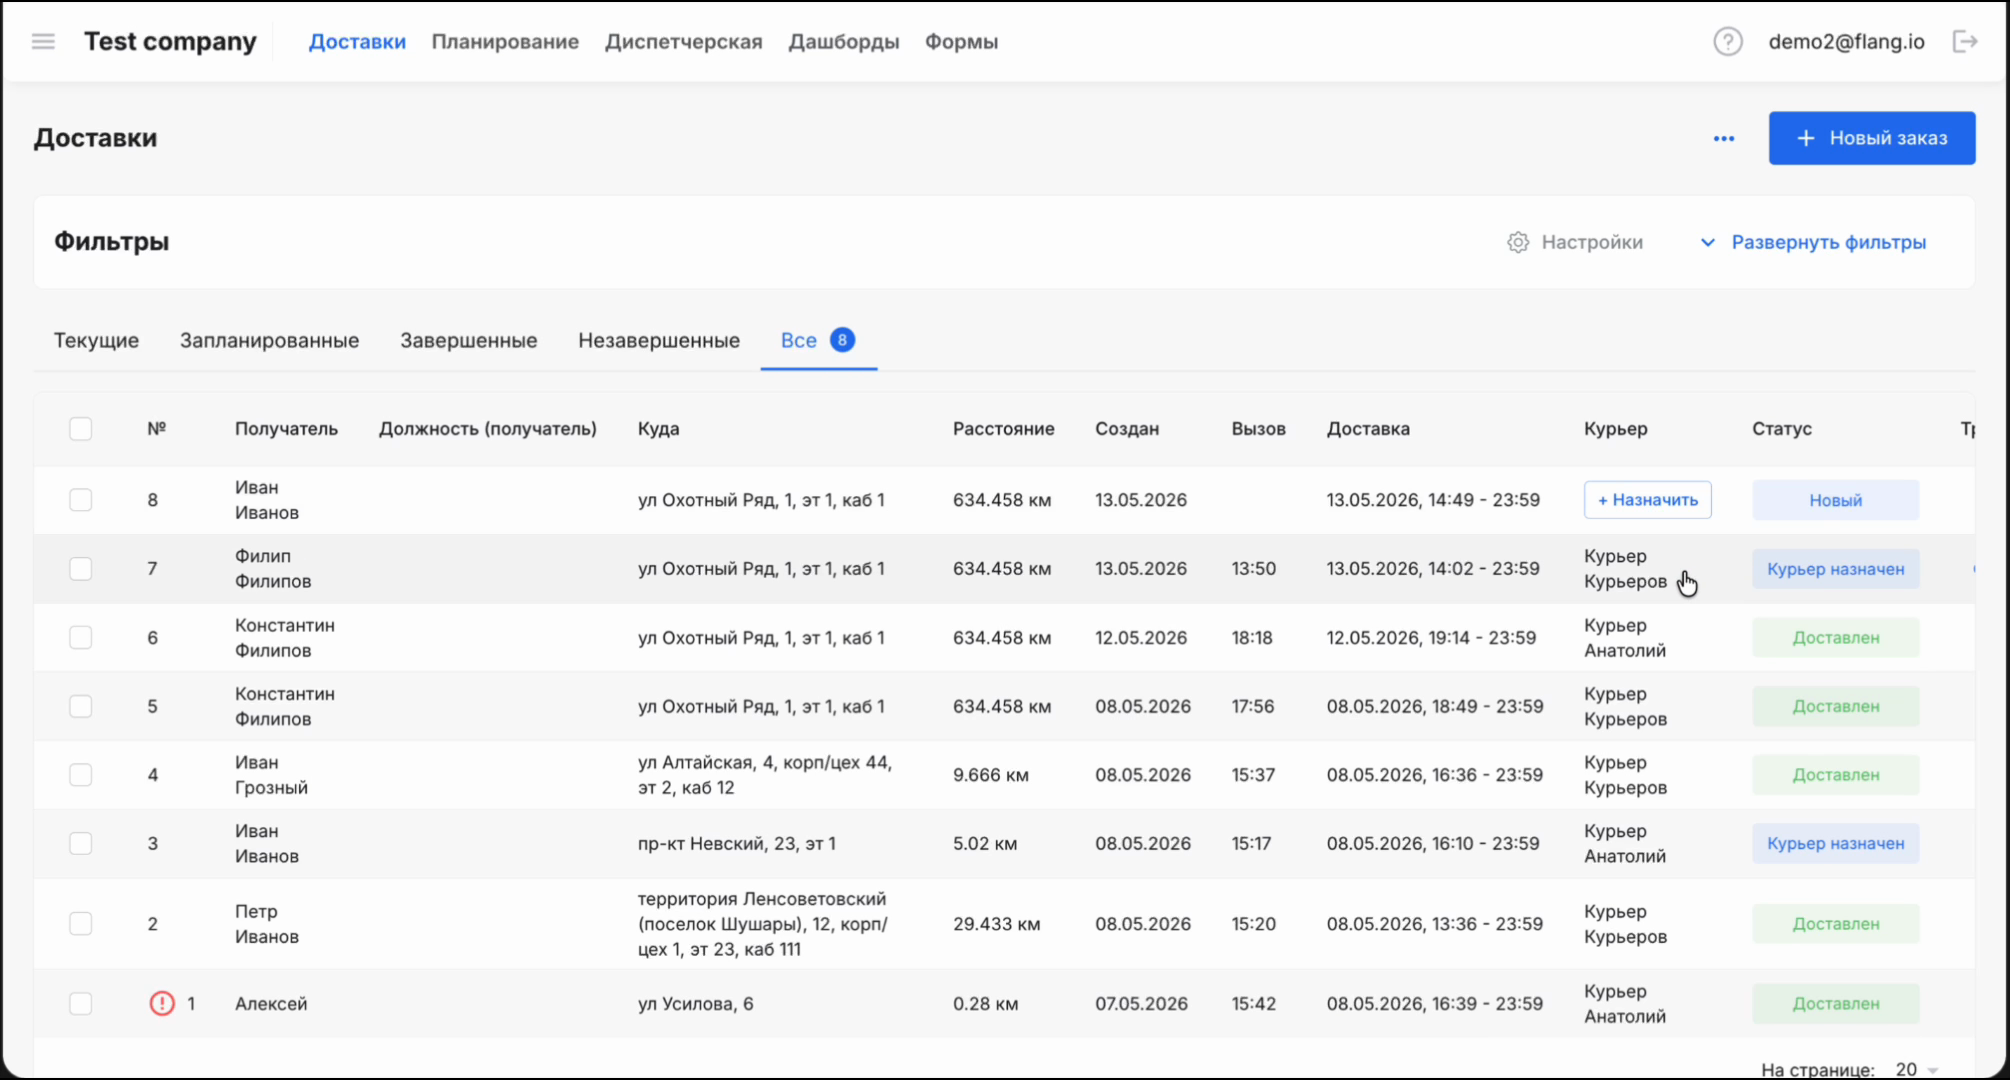Click the demo2@flang.io account label

(1846, 41)
